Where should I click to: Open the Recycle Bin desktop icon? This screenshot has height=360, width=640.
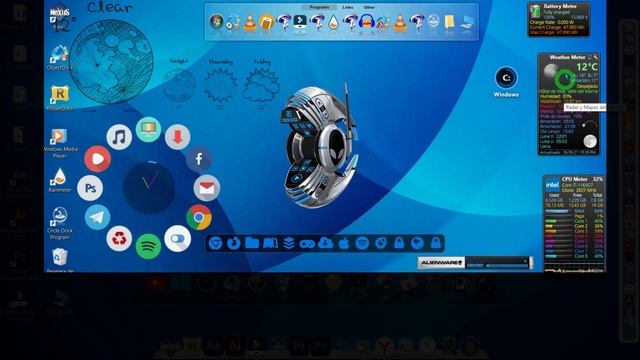tap(60, 260)
